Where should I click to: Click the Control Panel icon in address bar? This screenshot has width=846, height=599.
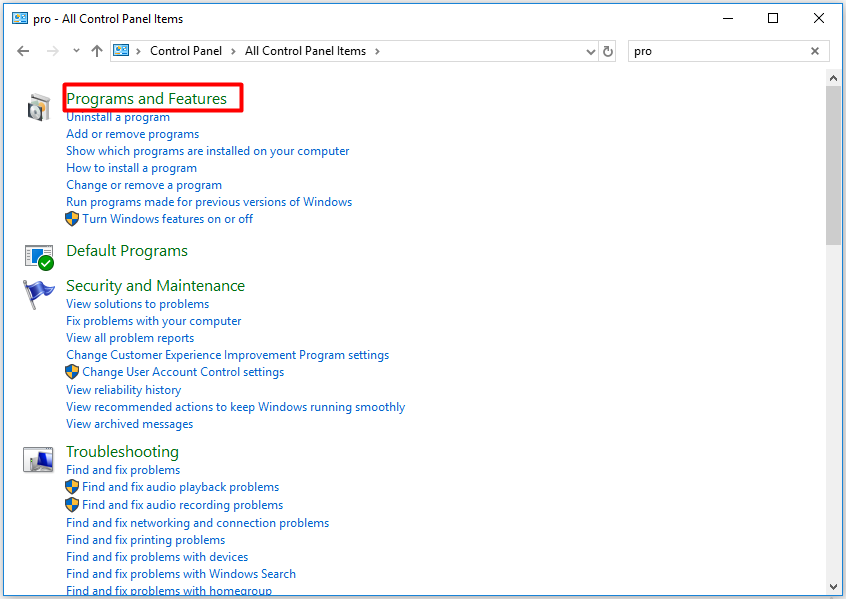coord(121,50)
